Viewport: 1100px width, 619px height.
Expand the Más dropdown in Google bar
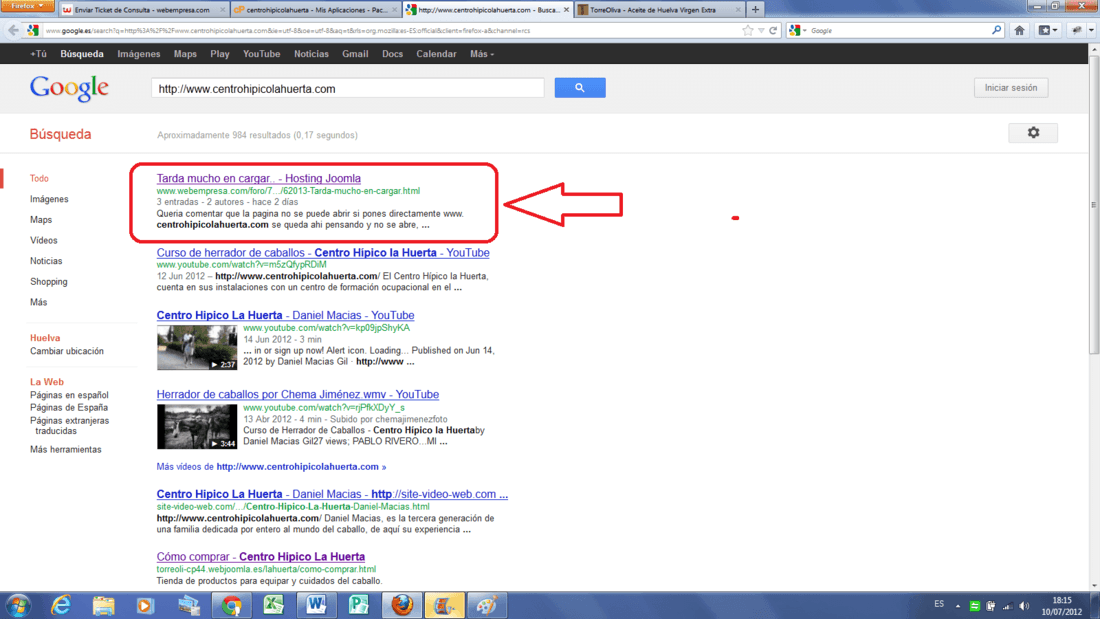click(481, 54)
